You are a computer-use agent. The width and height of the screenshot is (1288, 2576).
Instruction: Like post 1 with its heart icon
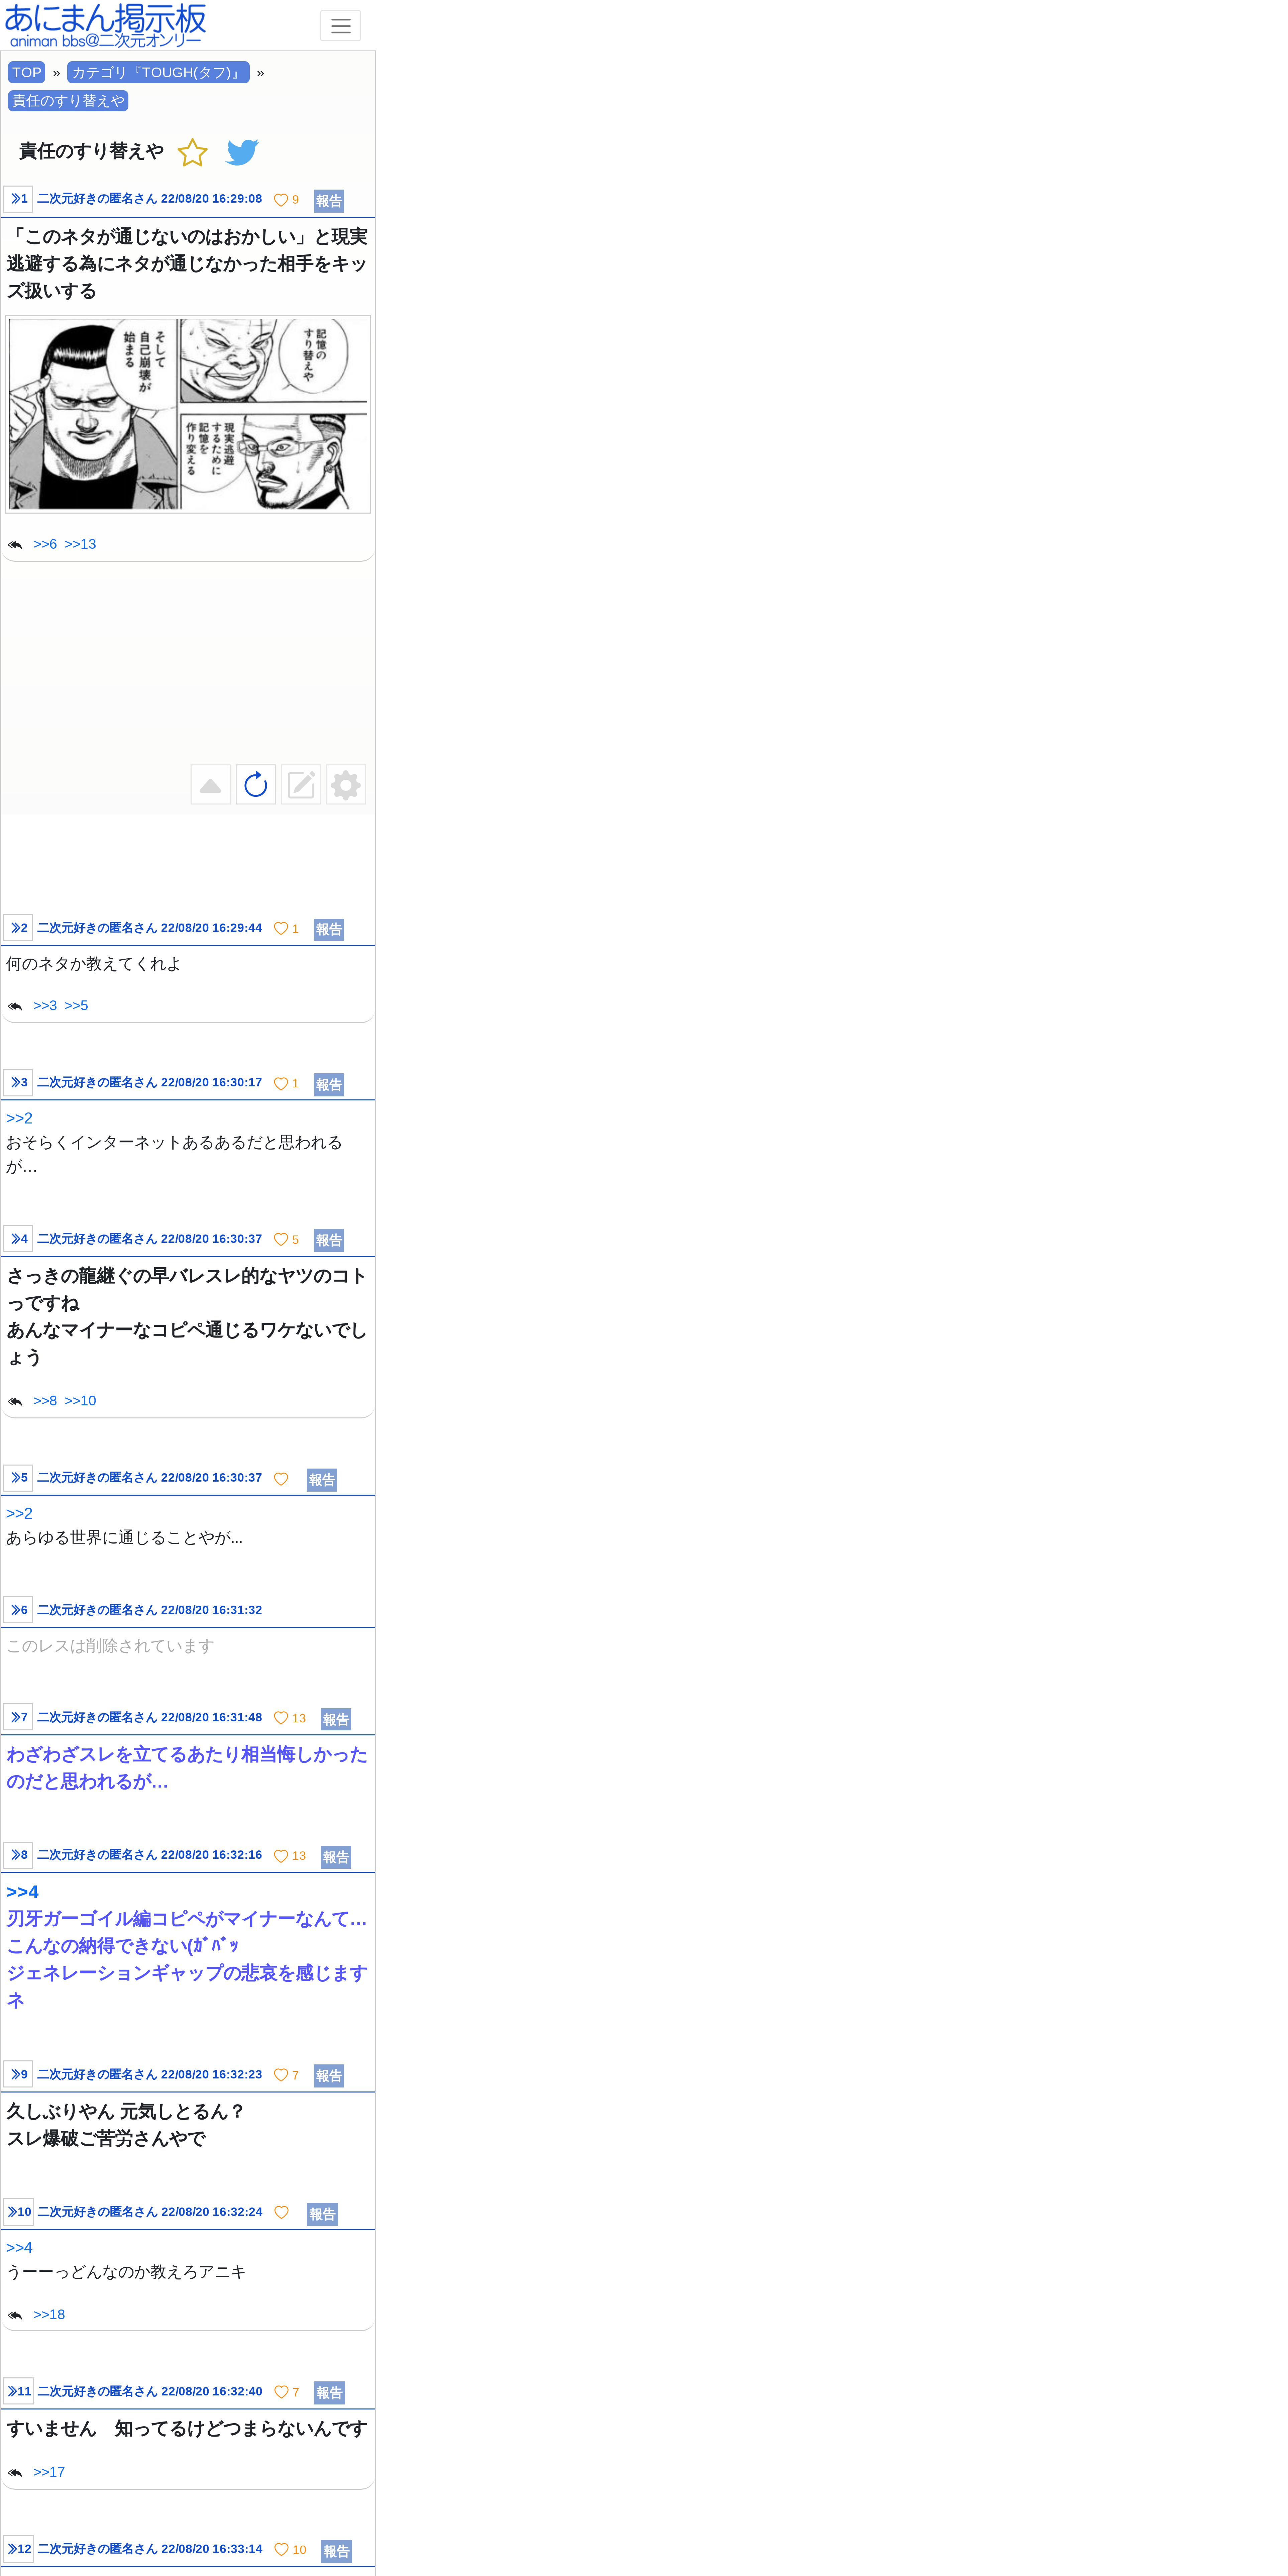tap(281, 200)
